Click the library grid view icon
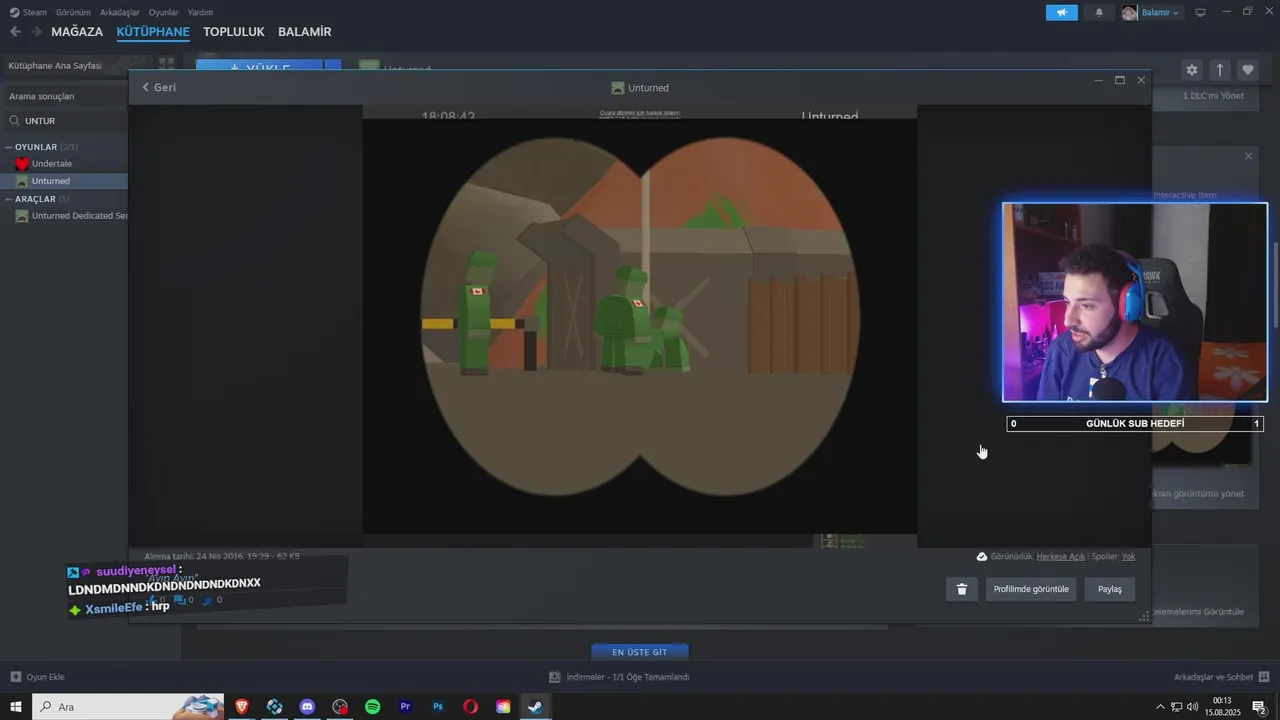Viewport: 1280px width, 720px height. tap(167, 64)
